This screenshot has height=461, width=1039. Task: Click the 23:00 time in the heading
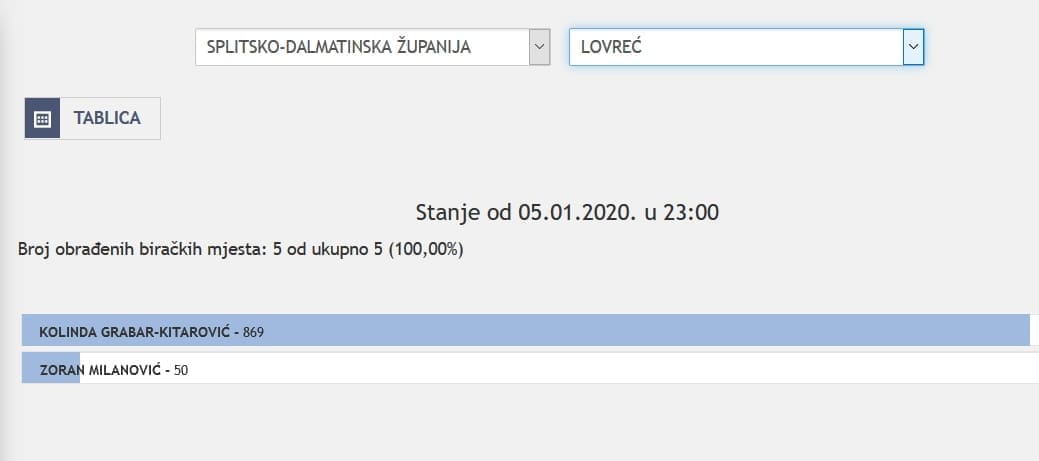pyautogui.click(x=692, y=212)
